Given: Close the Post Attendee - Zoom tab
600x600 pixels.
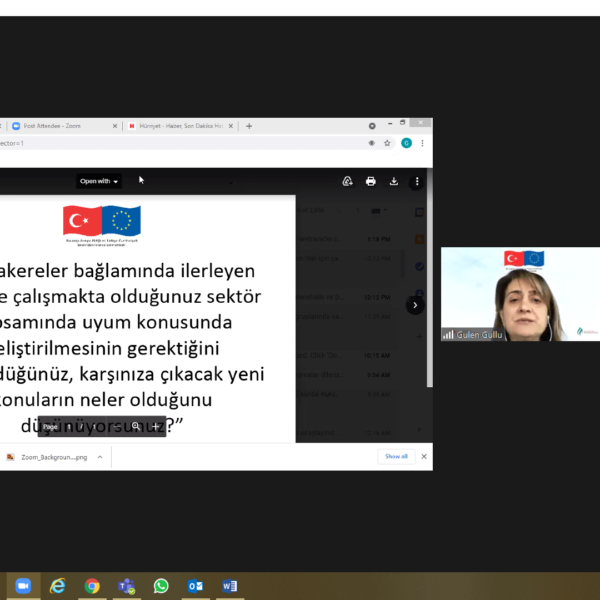Looking at the screenshot, I should coord(115,126).
